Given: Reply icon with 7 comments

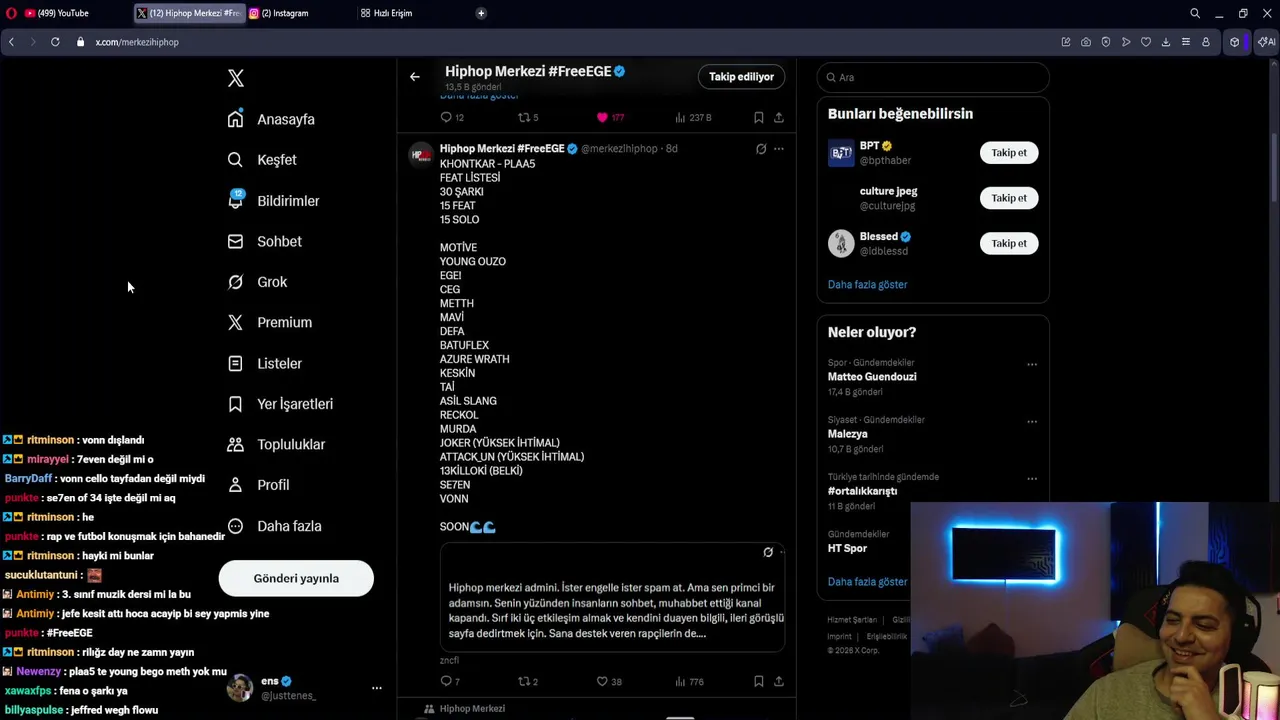Looking at the screenshot, I should (450, 681).
